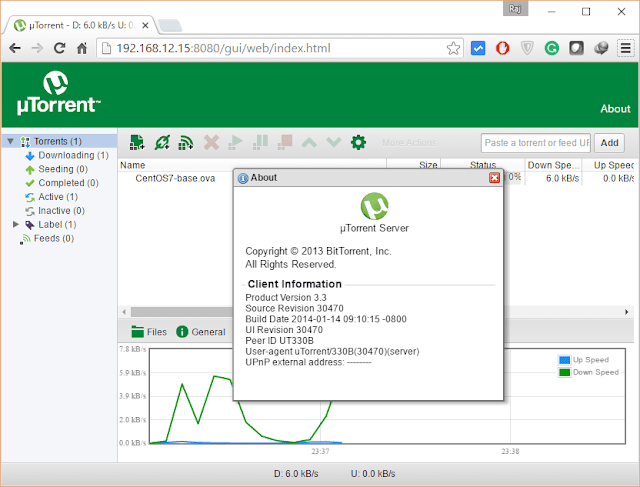Viewport: 640px width, 487px height.
Task: Click the browser Home icon
Action: [82, 48]
